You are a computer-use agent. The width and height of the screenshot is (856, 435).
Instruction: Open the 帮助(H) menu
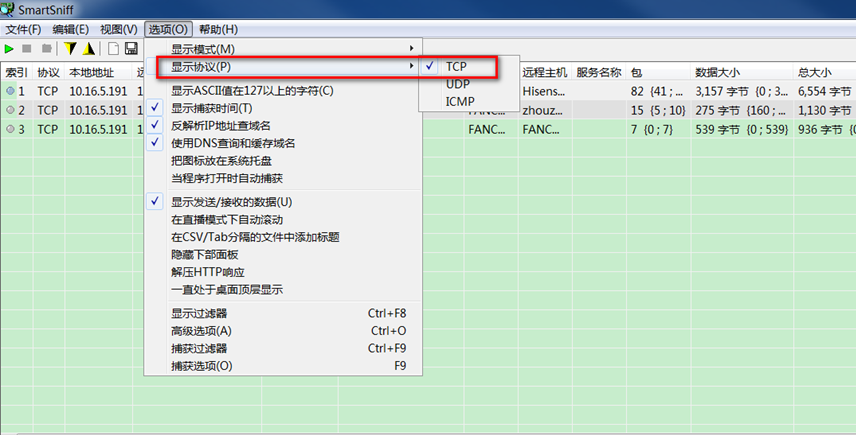pos(218,29)
